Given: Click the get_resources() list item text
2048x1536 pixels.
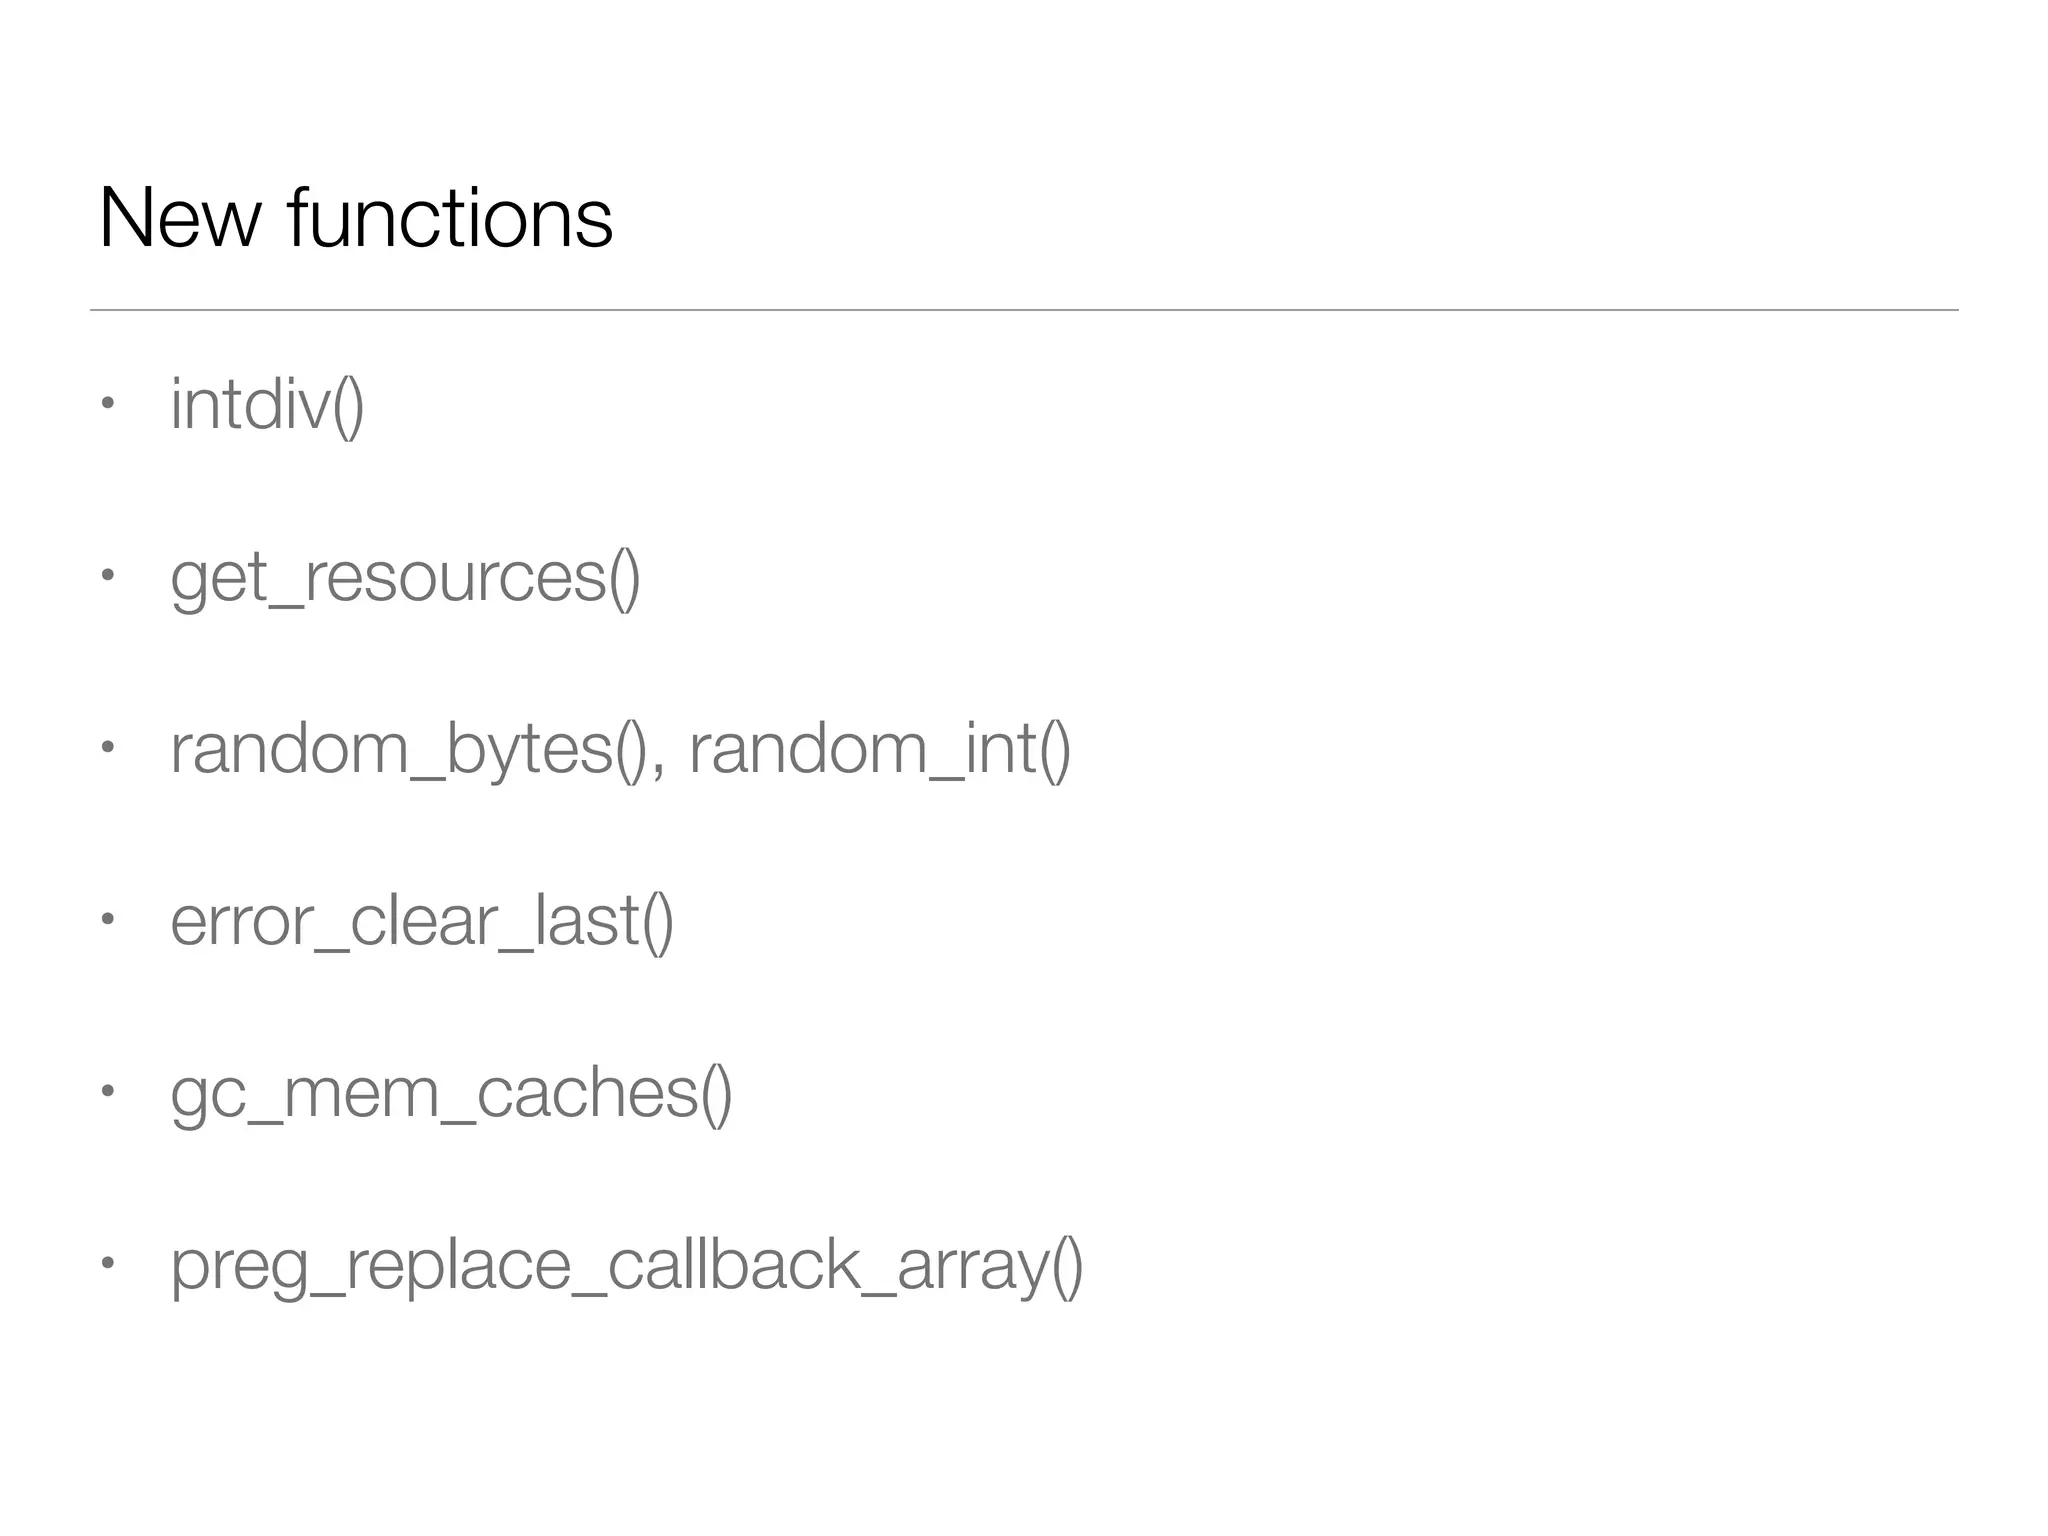Looking at the screenshot, I should [405, 578].
